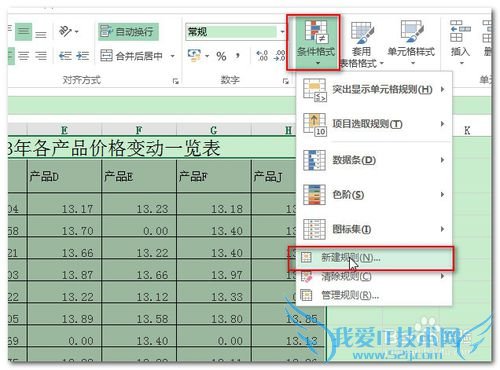Open Top/Bottom Rules (项目选取规则)

(374, 124)
